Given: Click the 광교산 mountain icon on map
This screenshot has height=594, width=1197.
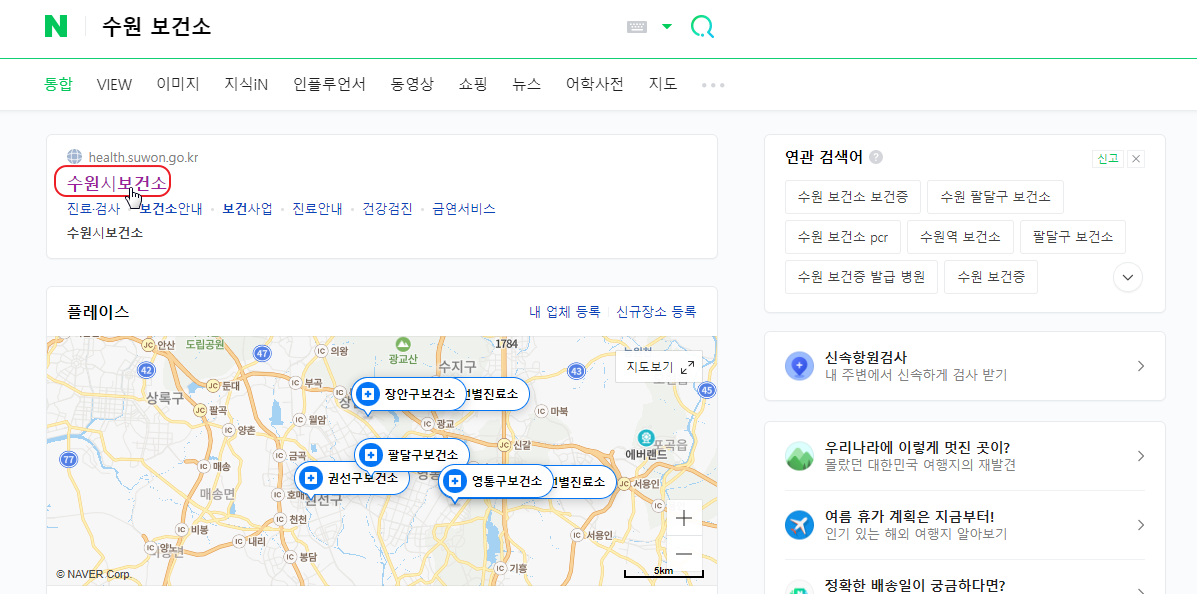Looking at the screenshot, I should coord(402,344).
